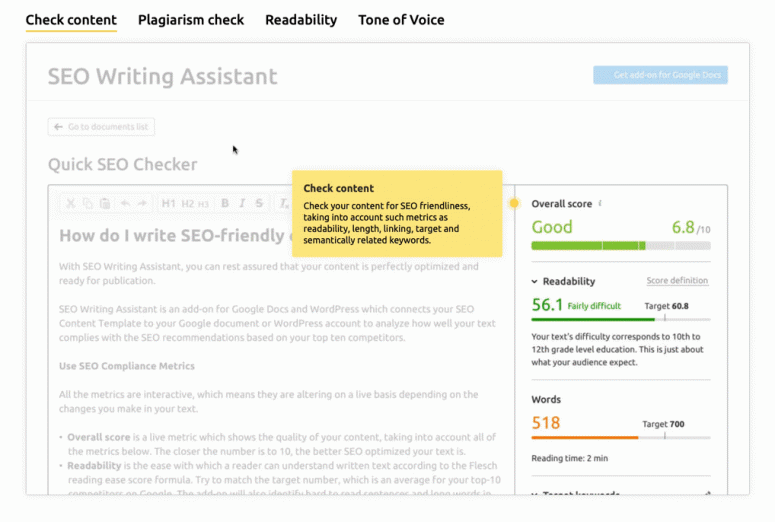Click Go to documents list button
The image size is (775, 522).
101,127
